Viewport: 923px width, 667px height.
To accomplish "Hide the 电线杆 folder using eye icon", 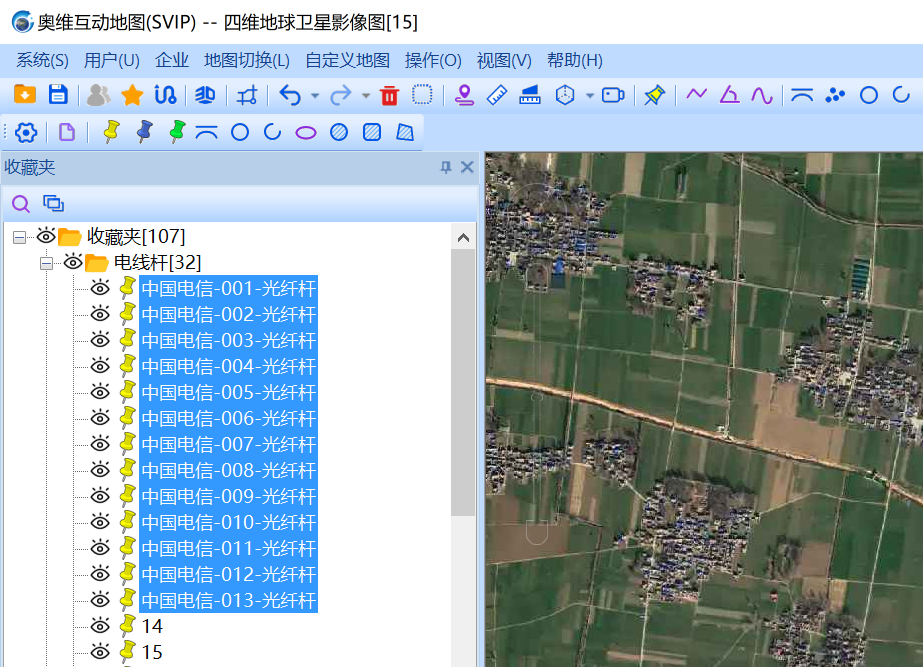I will tap(73, 262).
